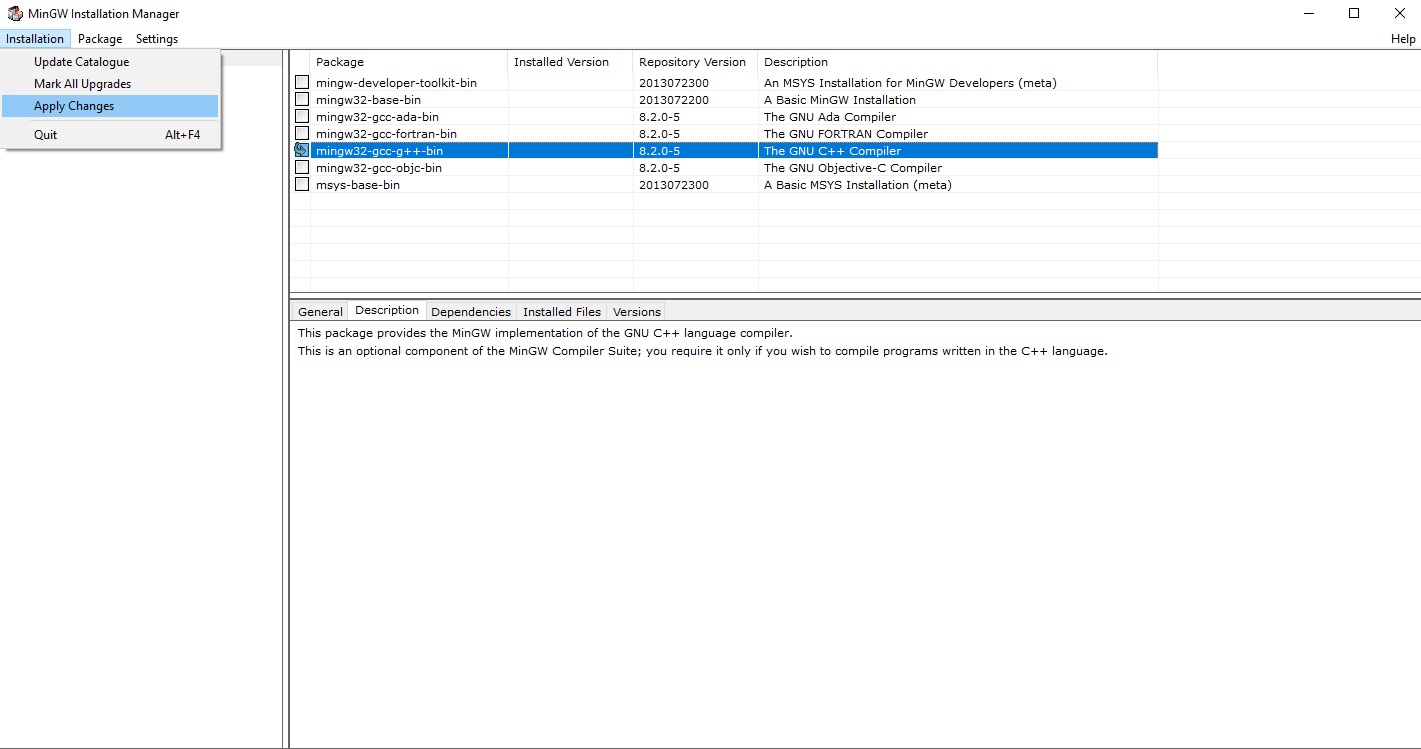Open the Installation menu

35,39
